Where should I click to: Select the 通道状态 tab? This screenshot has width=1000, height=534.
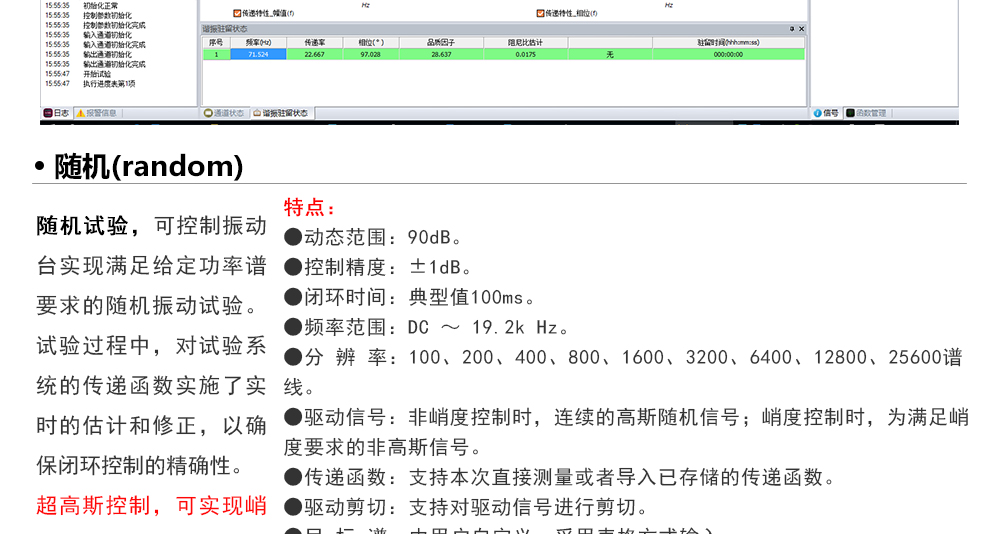(224, 113)
